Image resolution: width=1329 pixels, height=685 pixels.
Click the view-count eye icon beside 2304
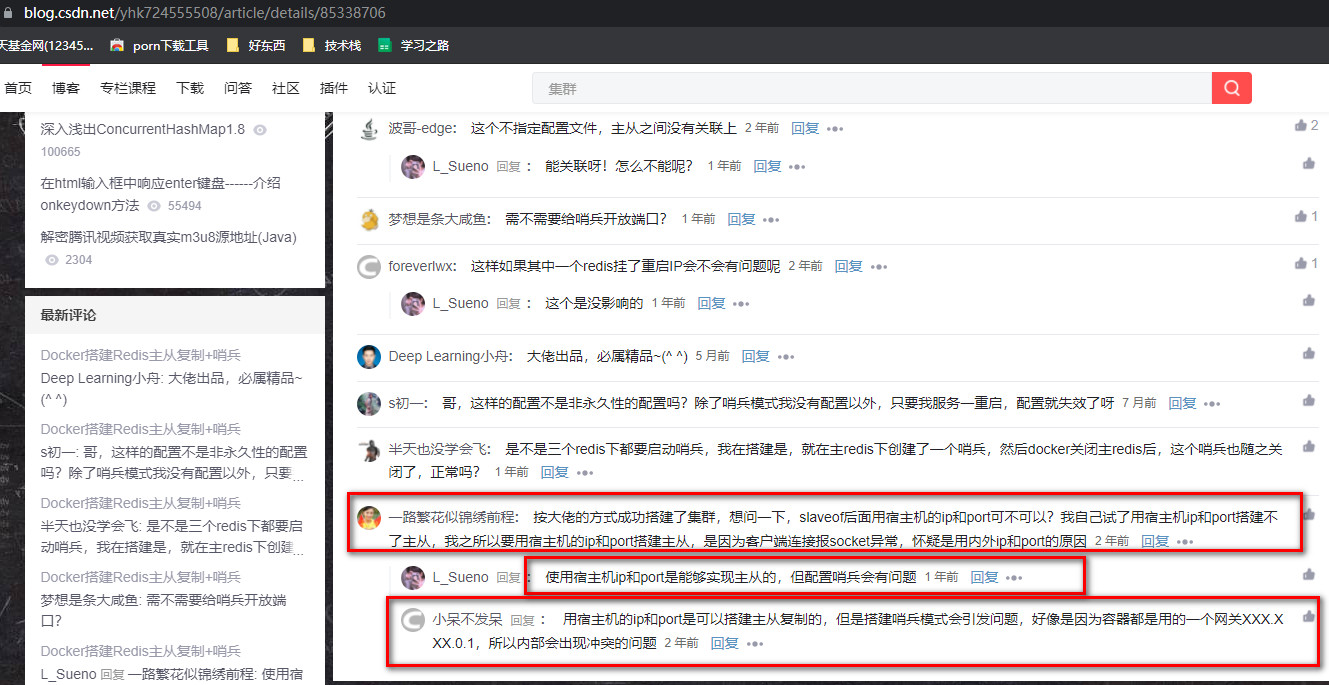[x=52, y=259]
